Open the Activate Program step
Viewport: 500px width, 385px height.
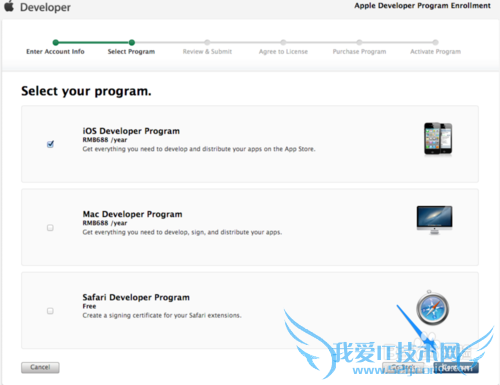[x=435, y=51]
